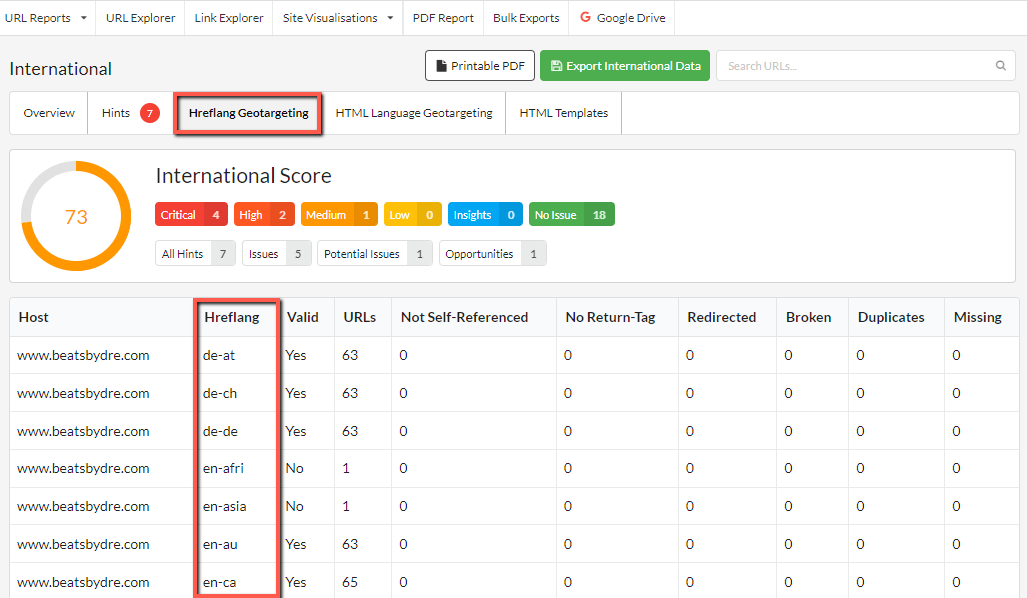Show Insights hints filter

click(485, 215)
